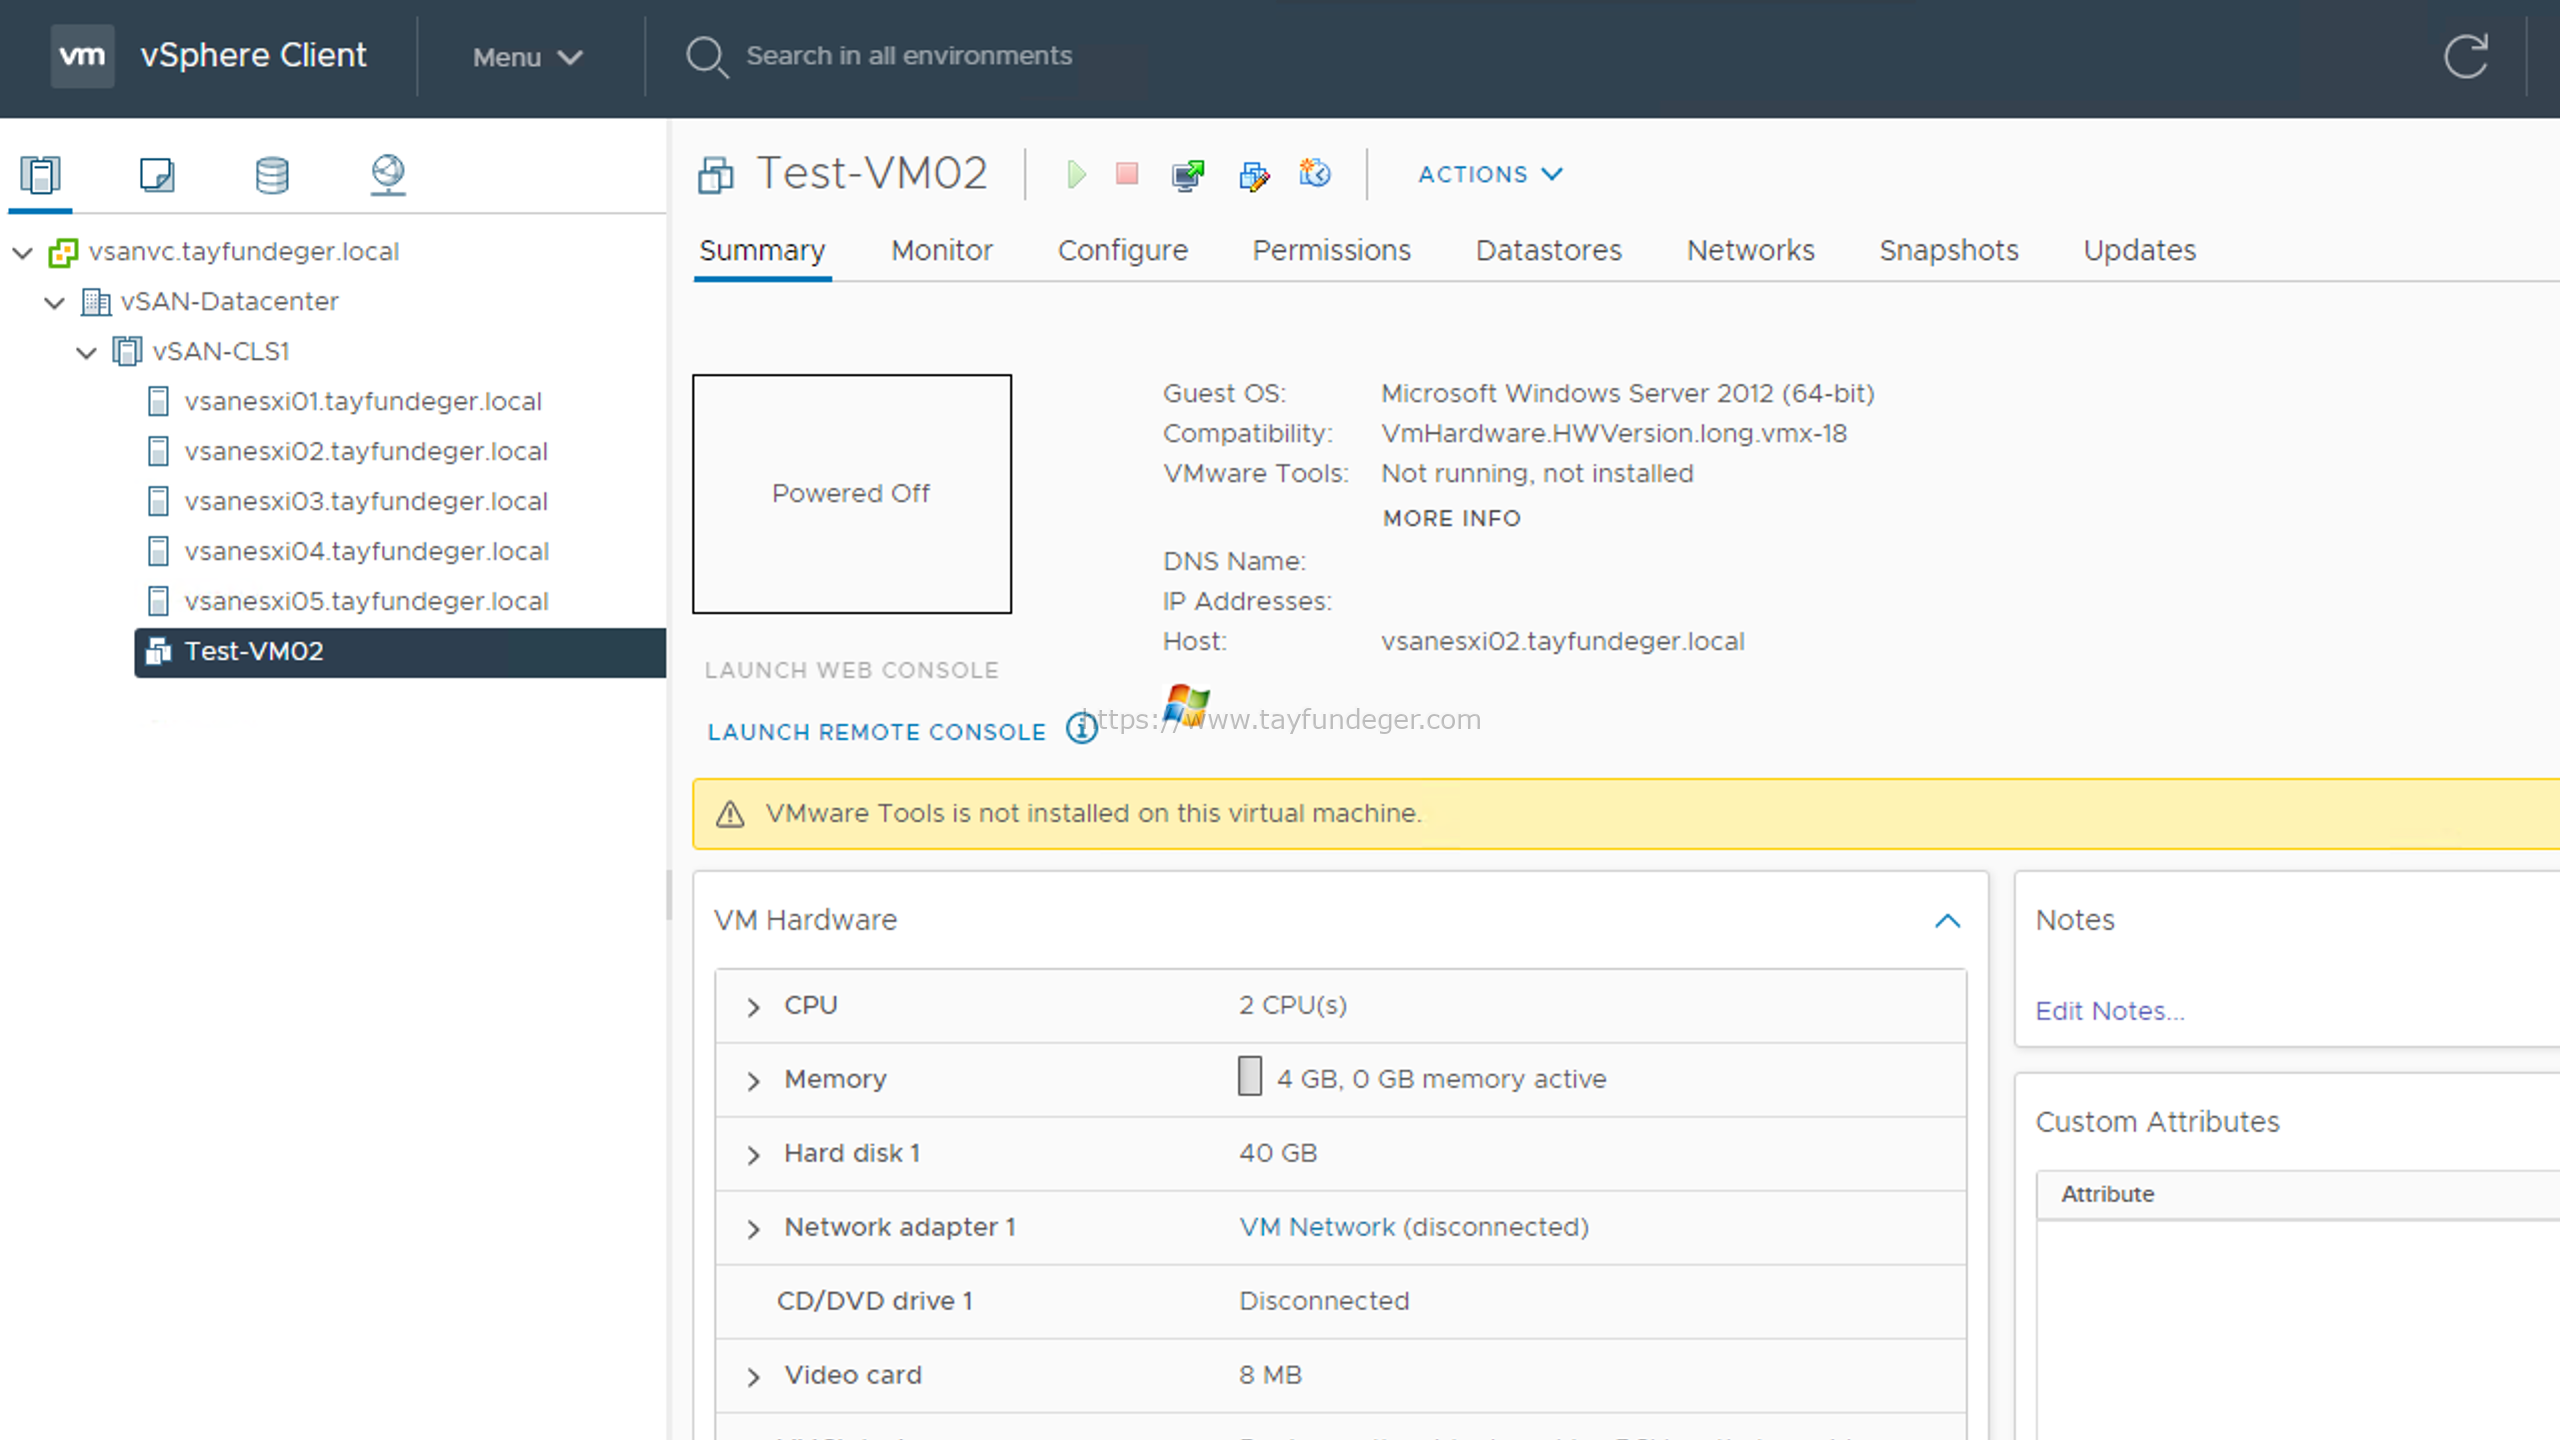Click Edit Notes link

(2110, 1011)
